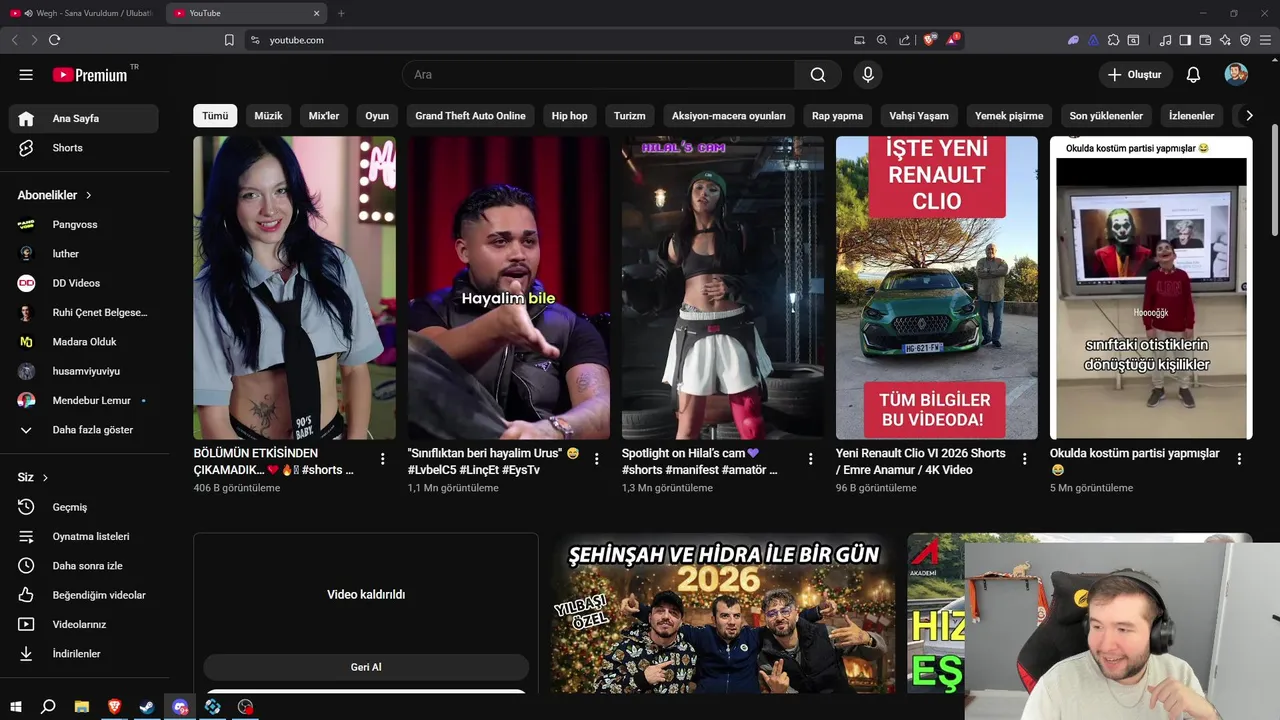Open Daha sonra izle list
This screenshot has height=720, width=1280.
tap(84, 566)
